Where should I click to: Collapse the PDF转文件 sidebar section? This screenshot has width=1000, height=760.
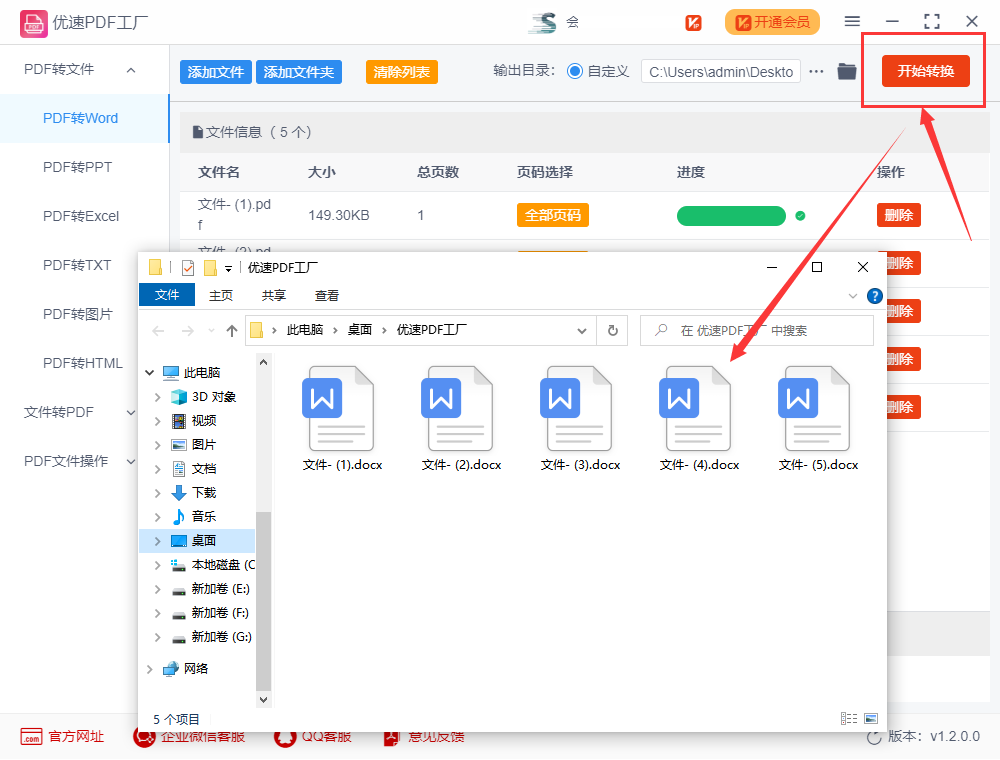pos(131,70)
